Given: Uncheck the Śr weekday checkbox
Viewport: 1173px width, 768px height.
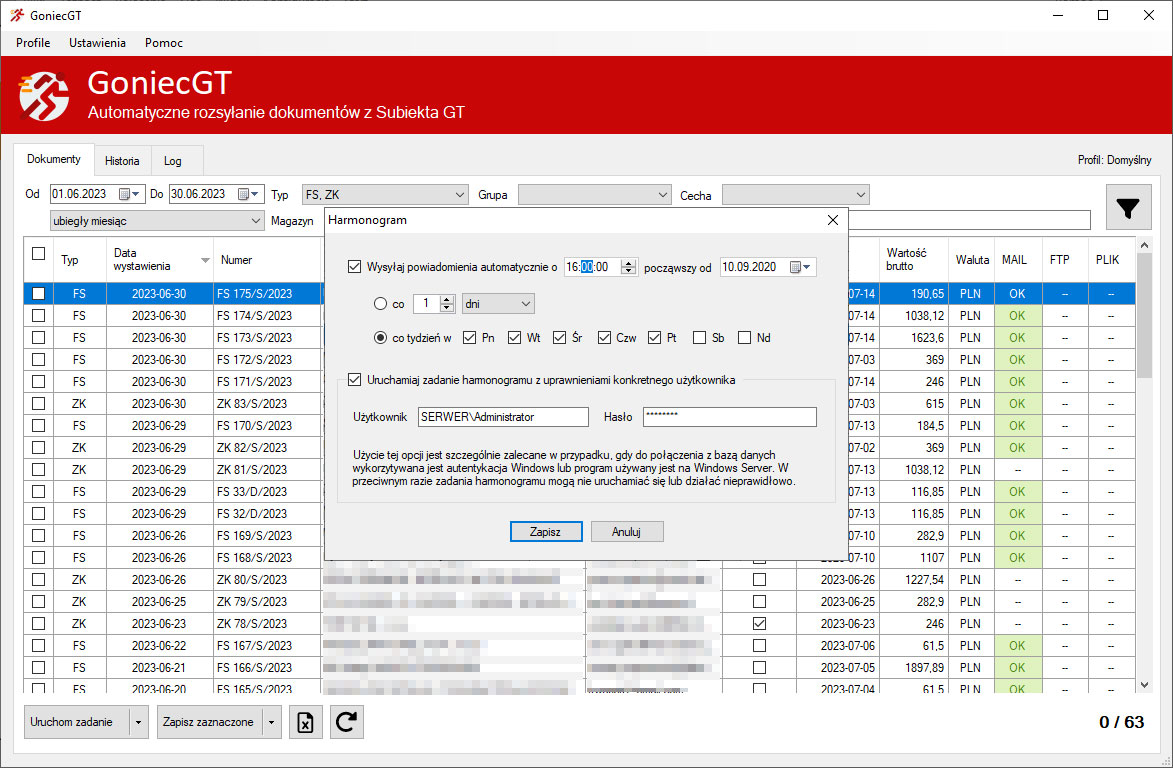Looking at the screenshot, I should coord(559,337).
